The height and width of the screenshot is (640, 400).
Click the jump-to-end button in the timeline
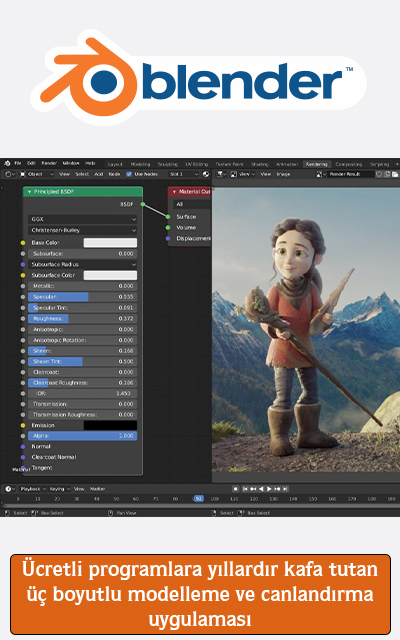pos(285,489)
